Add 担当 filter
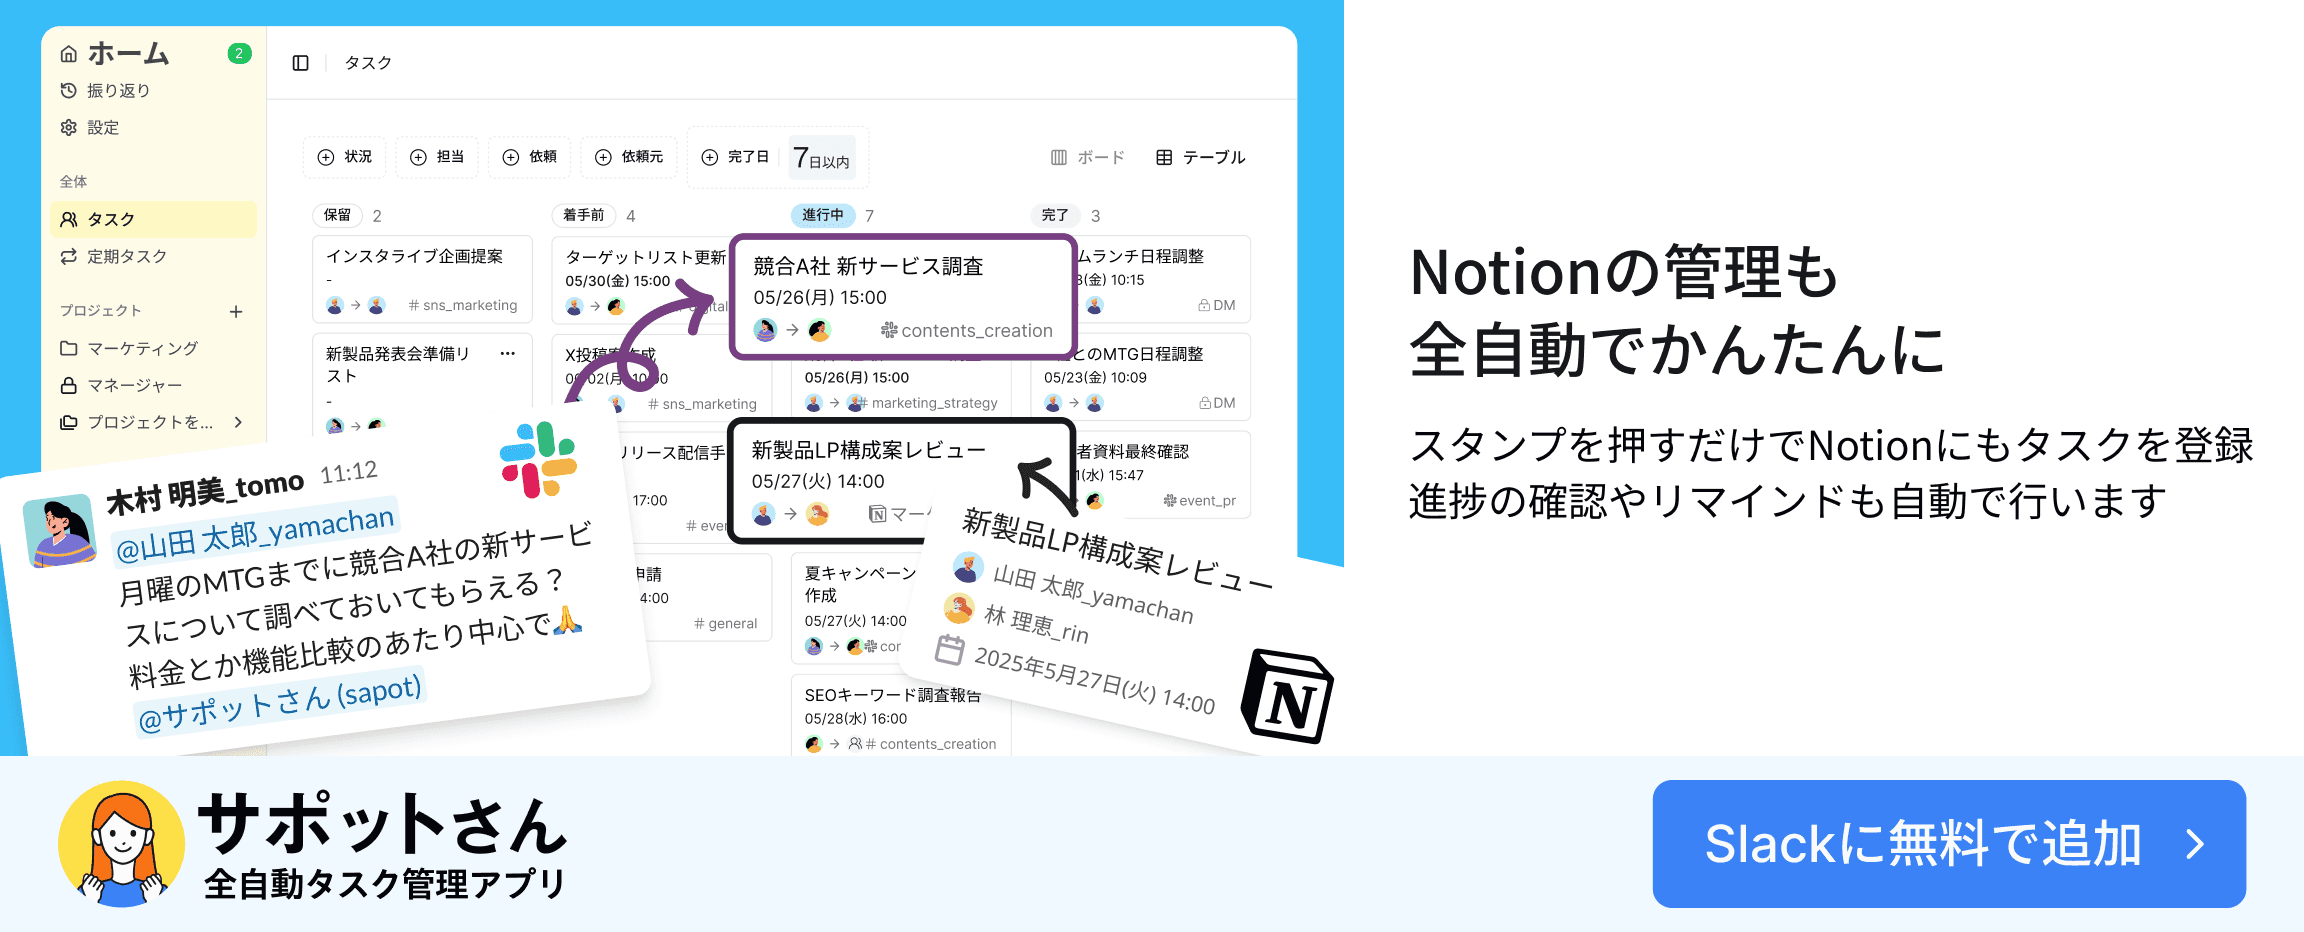 [x=437, y=157]
